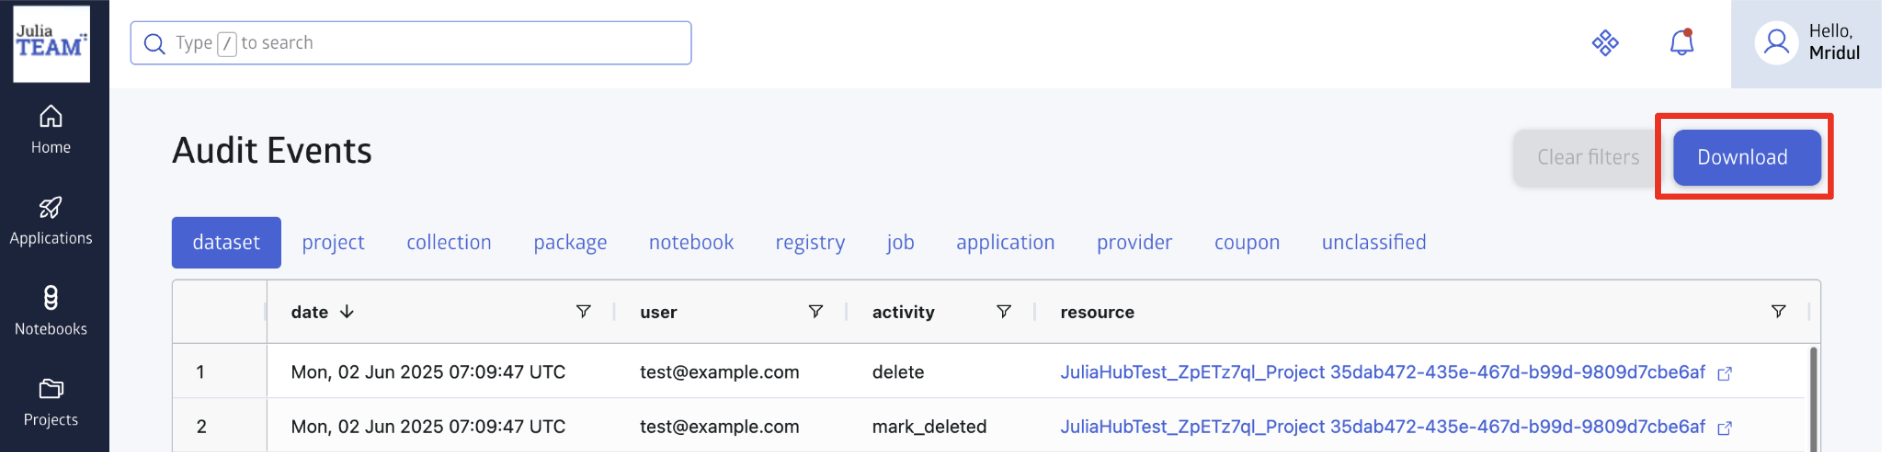The height and width of the screenshot is (452, 1884).
Task: Open the resource column filter
Action: pyautogui.click(x=1778, y=312)
